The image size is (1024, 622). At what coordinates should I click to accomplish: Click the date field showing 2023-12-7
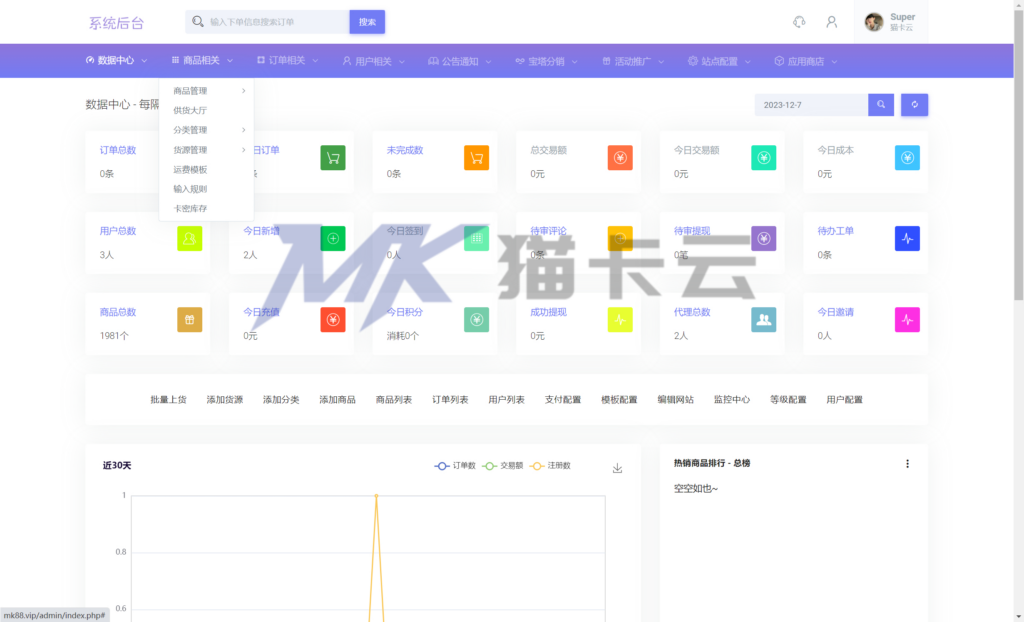tap(811, 105)
